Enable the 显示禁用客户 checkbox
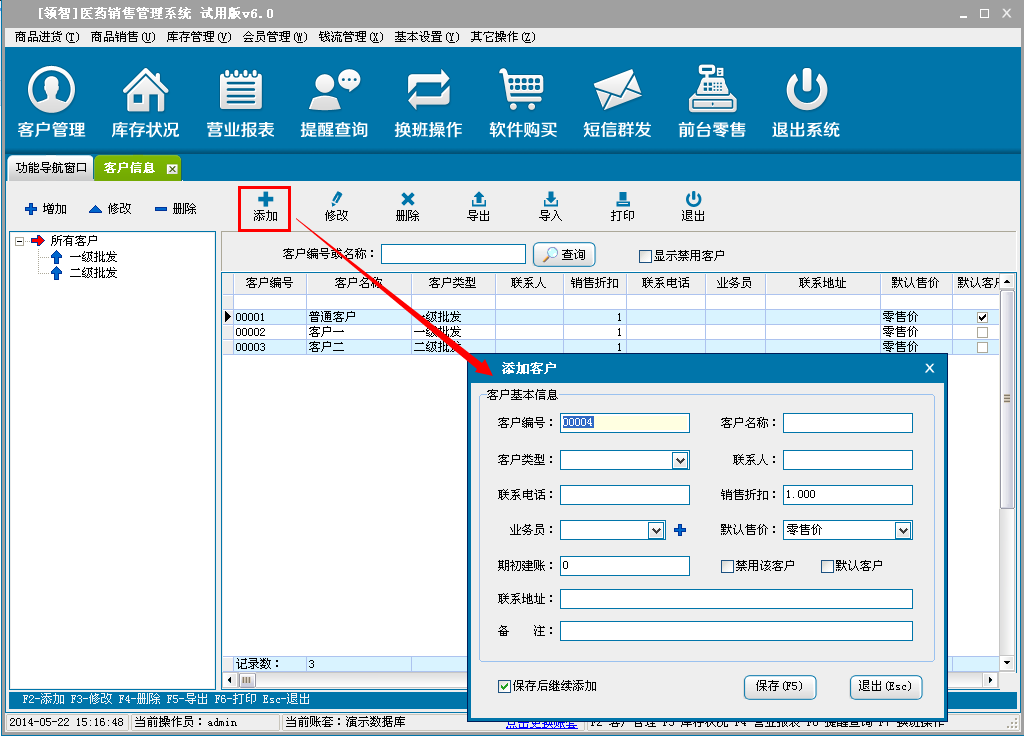Screen dimensions: 1024x736 pyautogui.click(x=645, y=256)
